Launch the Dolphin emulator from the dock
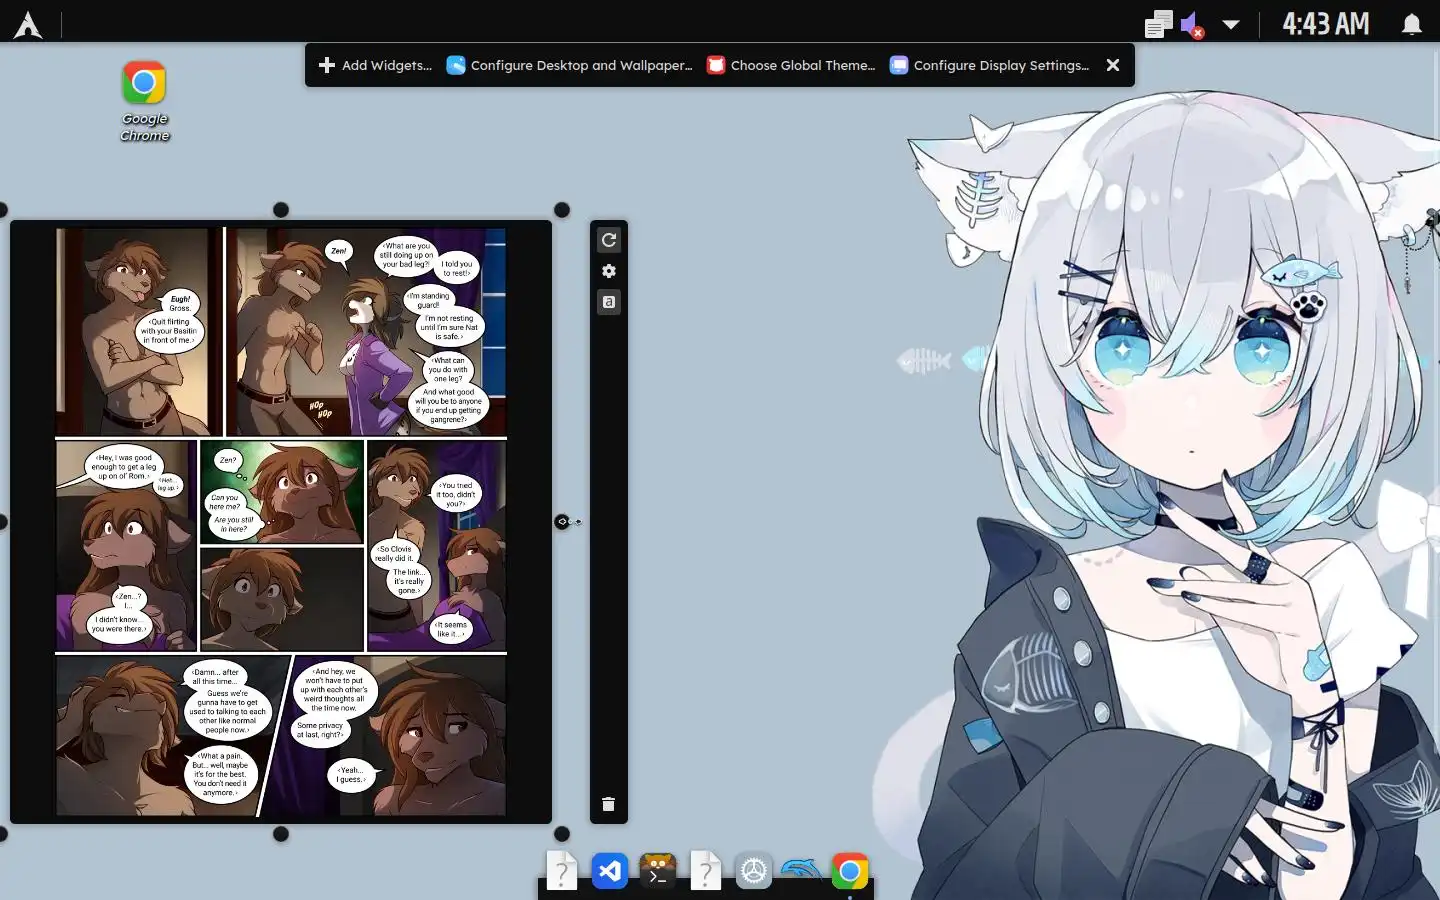 (801, 870)
